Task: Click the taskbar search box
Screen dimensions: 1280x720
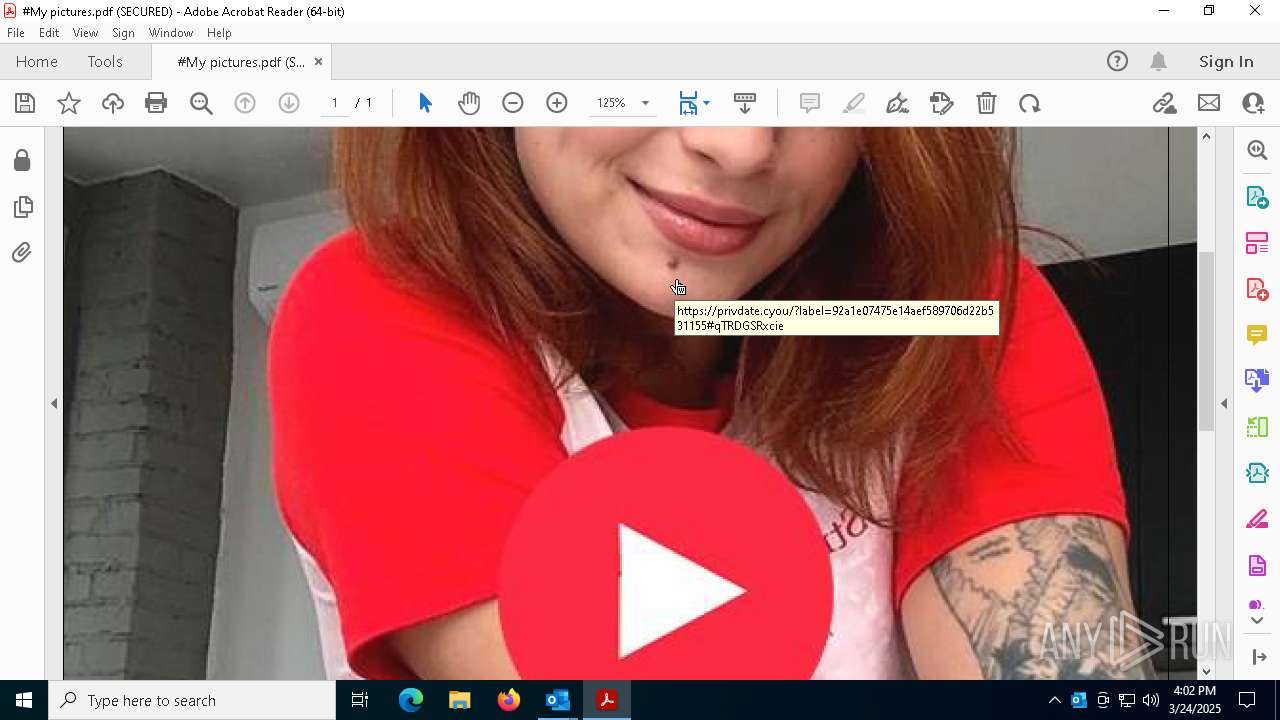Action: (192, 700)
